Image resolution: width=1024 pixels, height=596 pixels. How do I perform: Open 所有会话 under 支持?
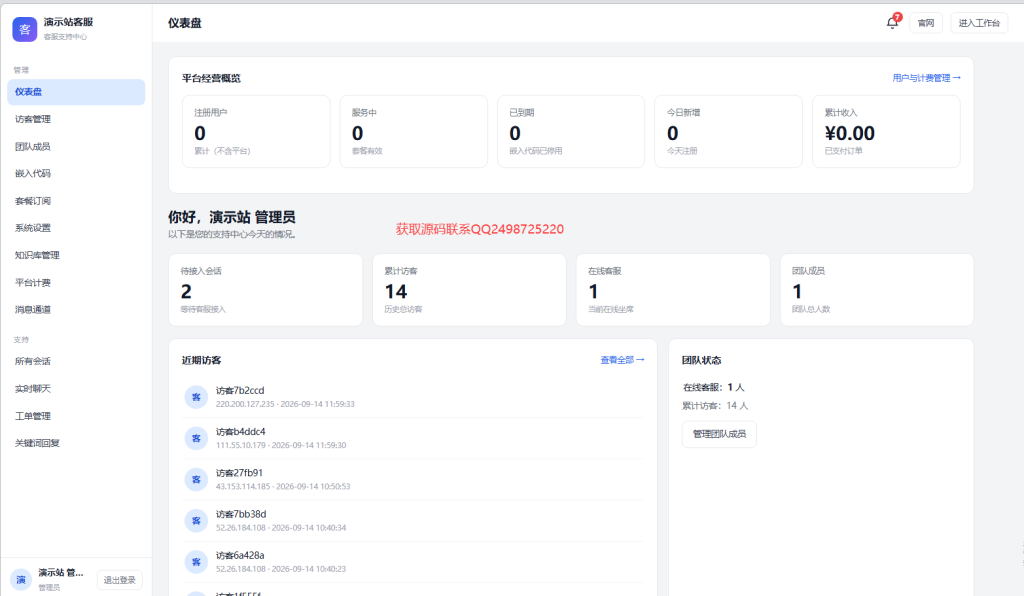[x=76, y=362]
